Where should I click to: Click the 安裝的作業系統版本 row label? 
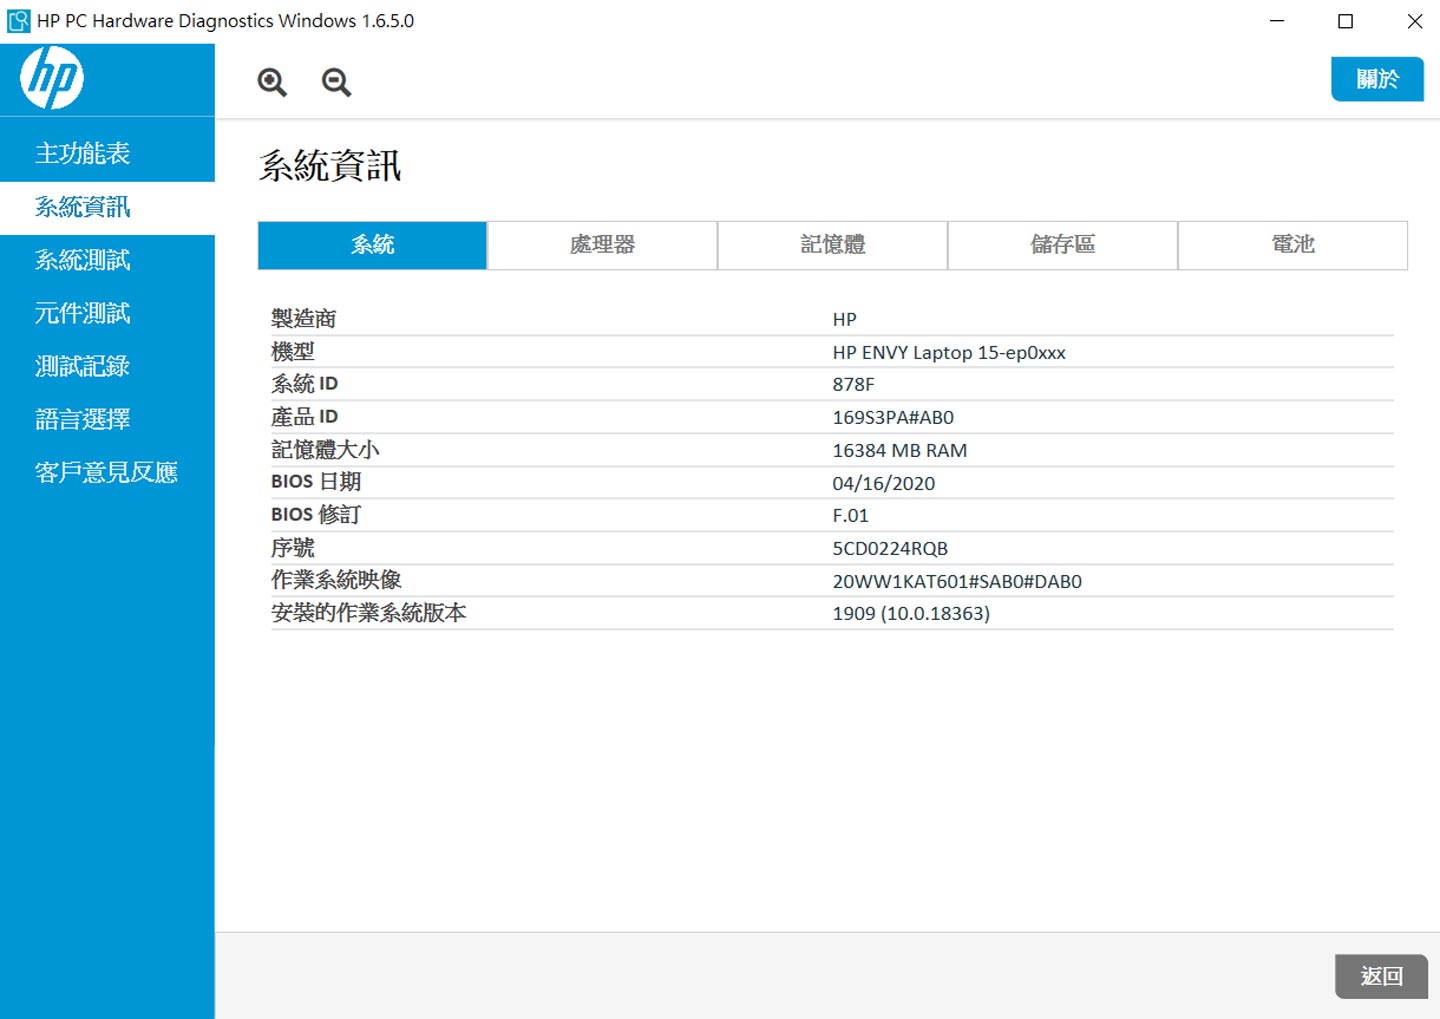[x=368, y=613]
